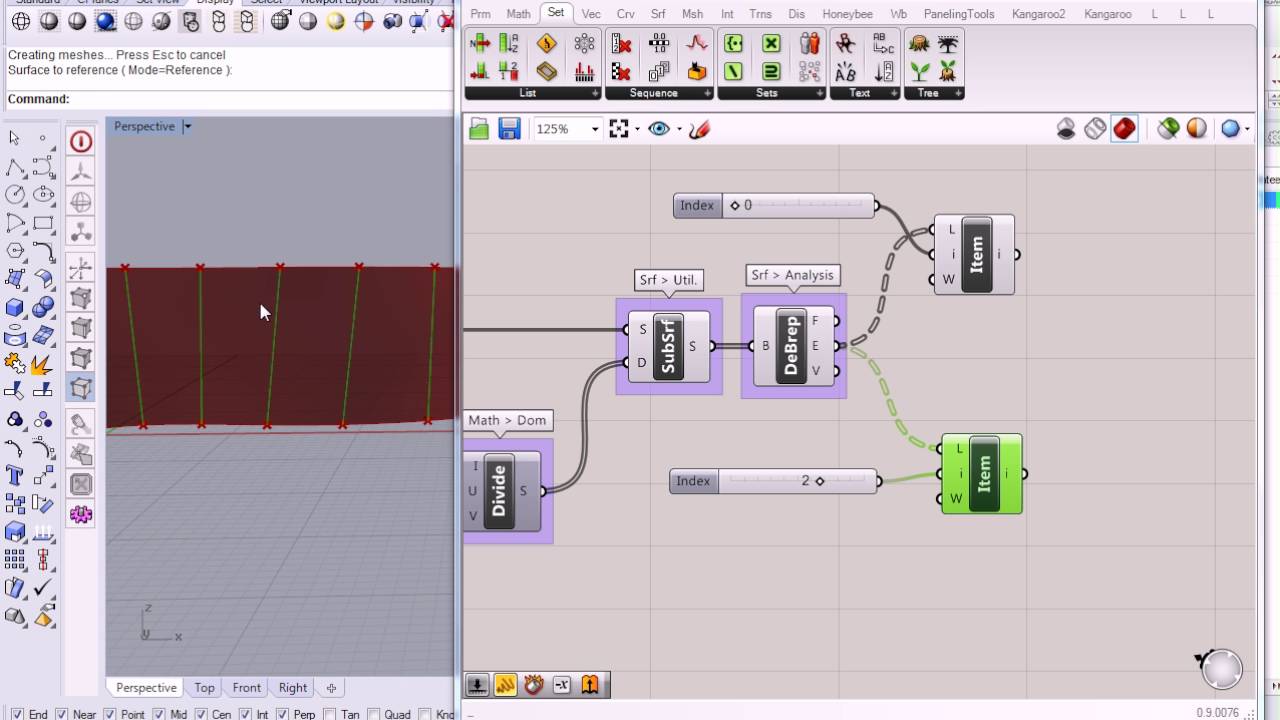Switch to the Math component tab
This screenshot has width=1280, height=720.
[x=518, y=13]
